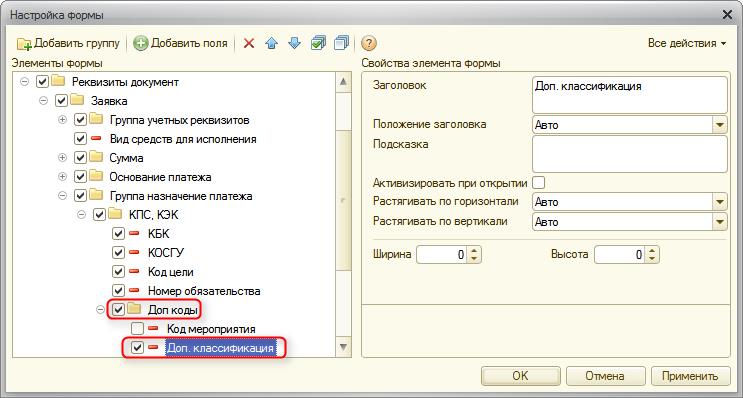Click the Основание платежа folder icon
The height and width of the screenshot is (398, 743).
click(96, 176)
